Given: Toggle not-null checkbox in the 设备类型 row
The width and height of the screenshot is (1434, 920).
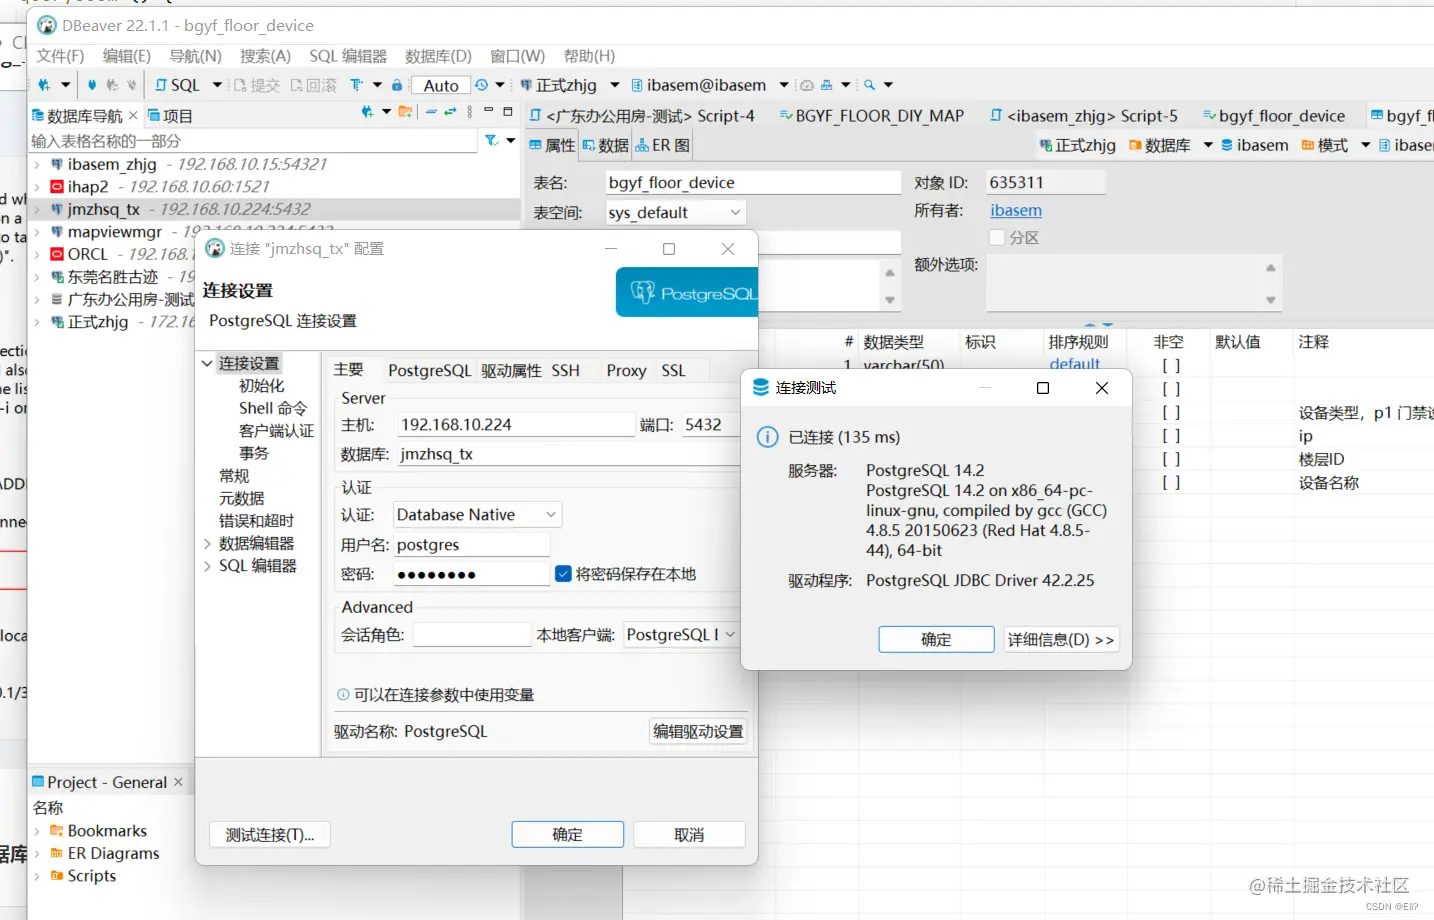Looking at the screenshot, I should [1171, 412].
